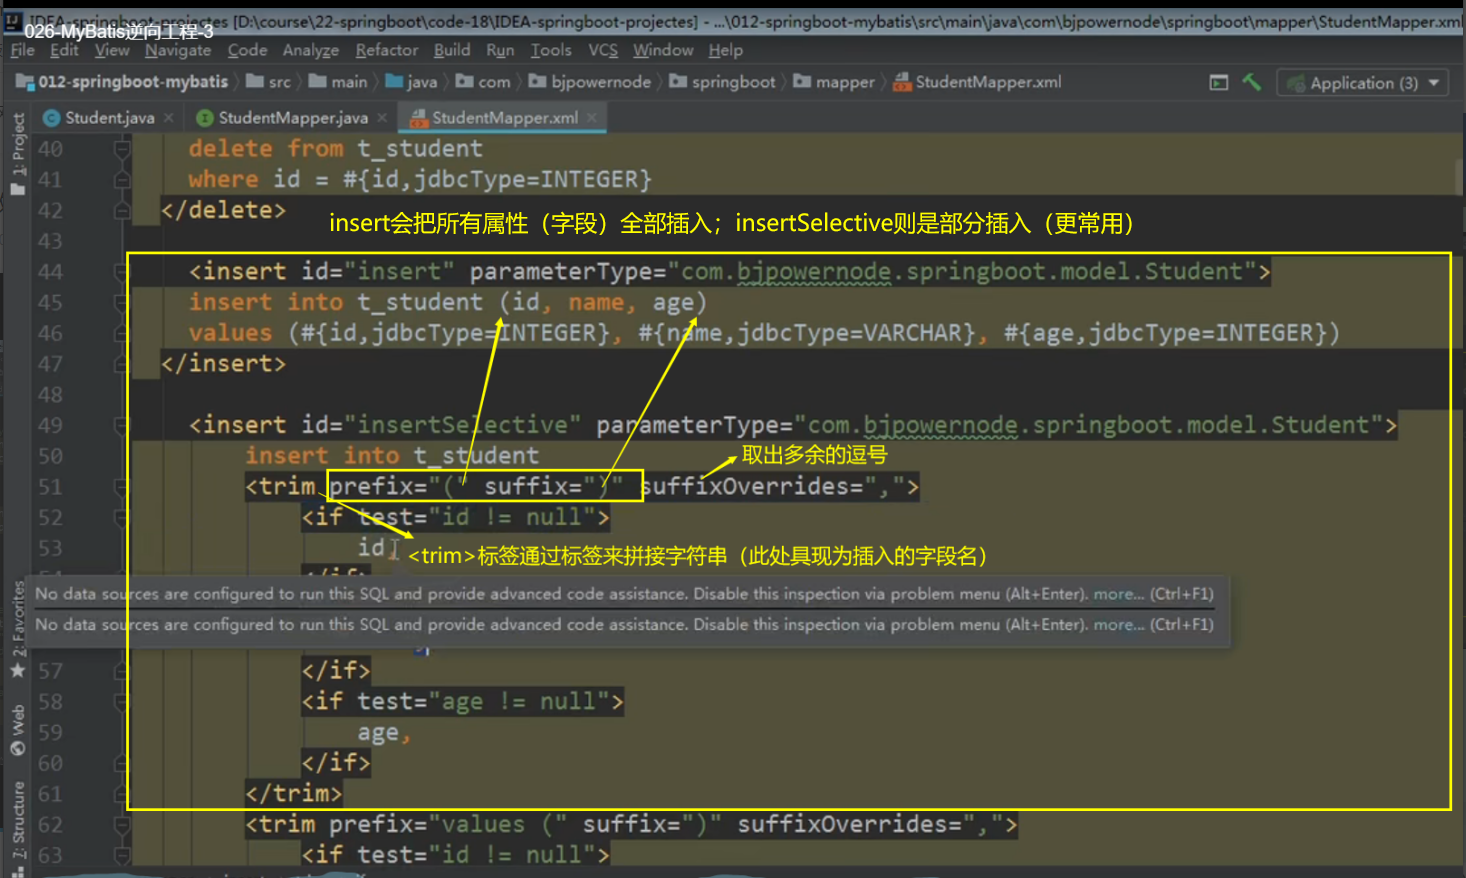Click the layout icon left of the hammer

tap(1218, 83)
